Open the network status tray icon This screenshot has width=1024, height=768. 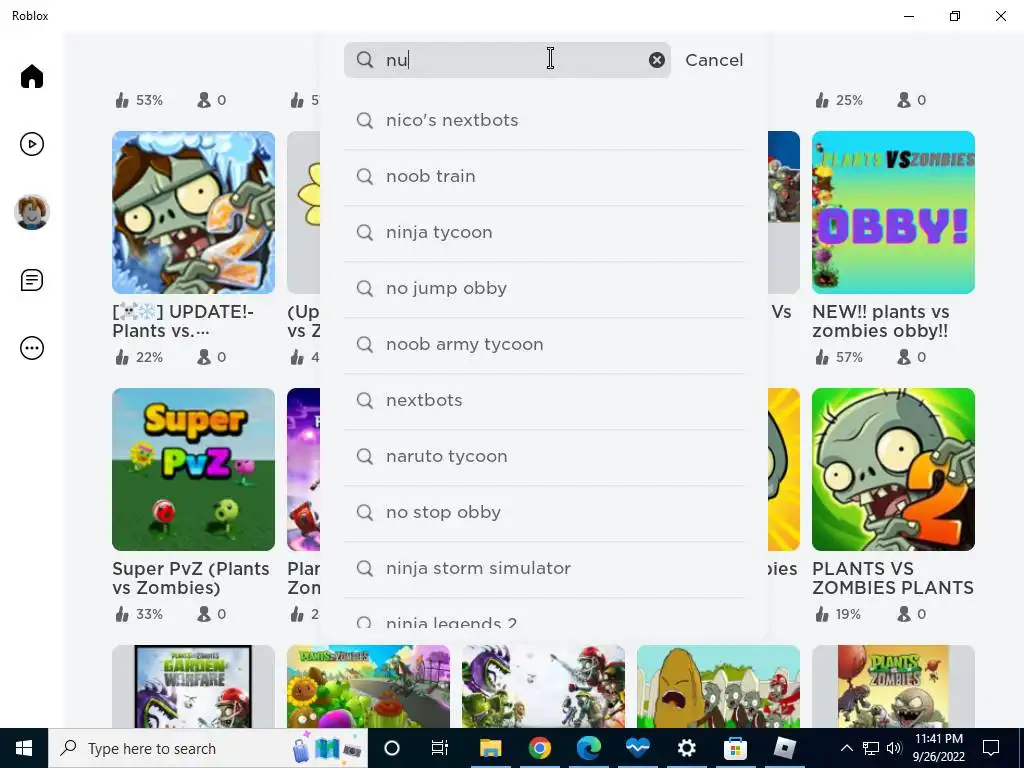click(871, 748)
